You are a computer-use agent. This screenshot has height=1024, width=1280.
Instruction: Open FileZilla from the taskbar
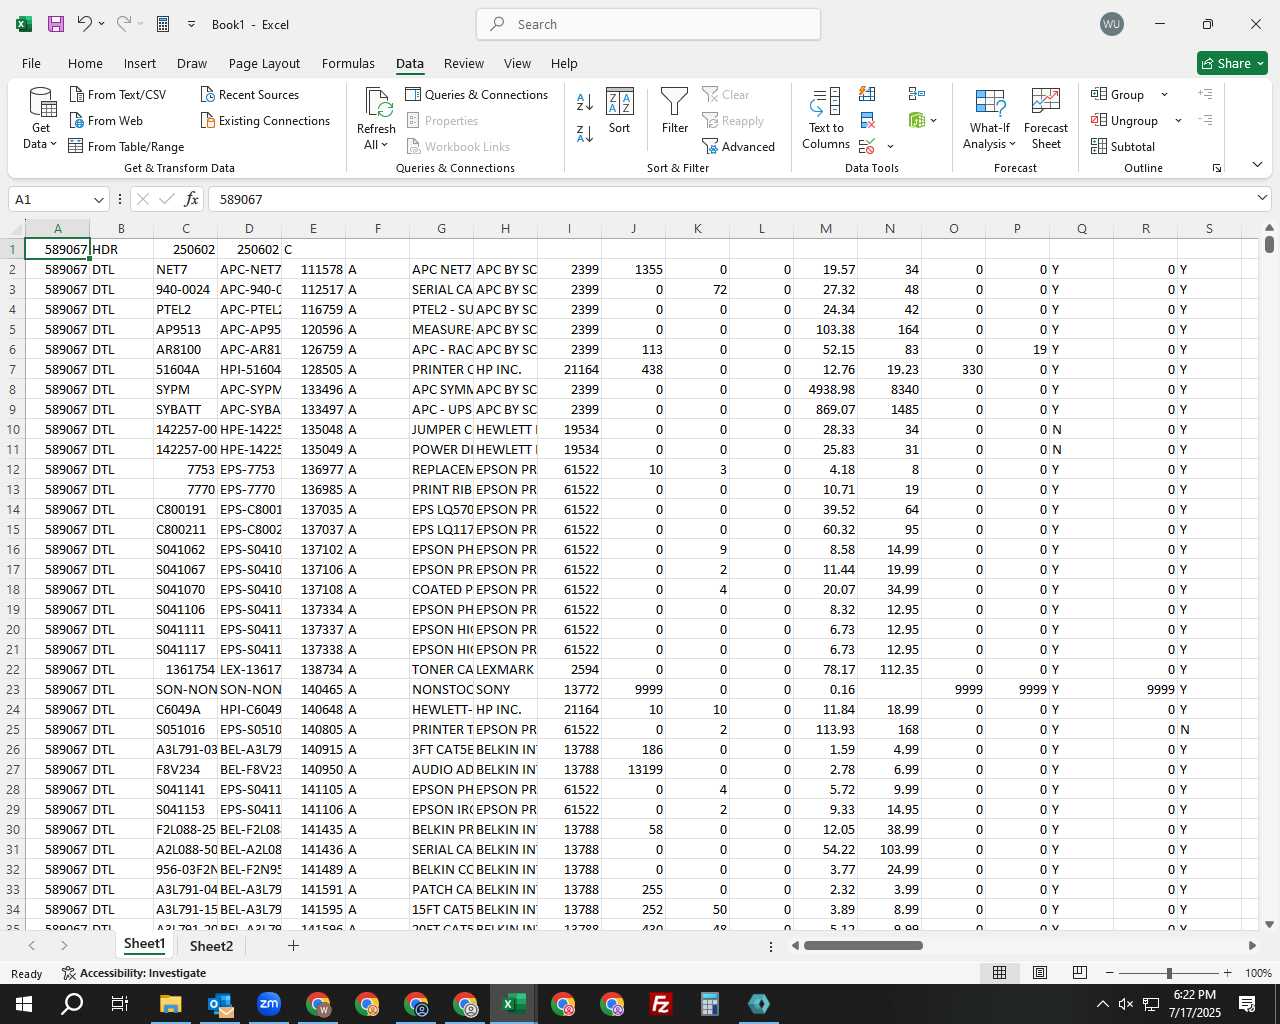[661, 1004]
